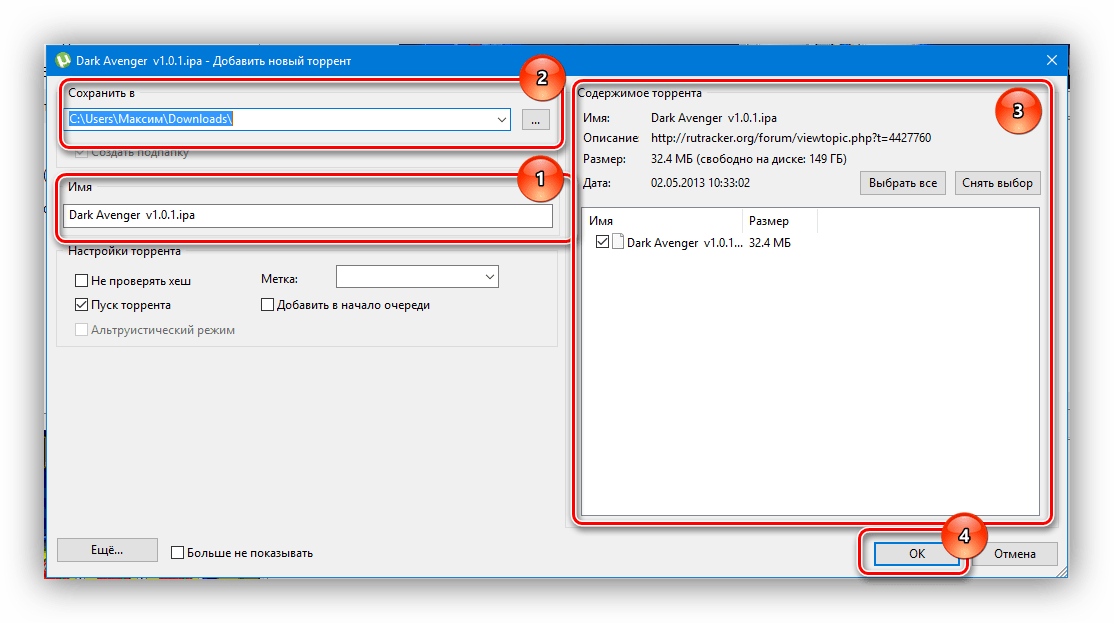Click the file icon next to Dark Avenger in the list

point(618,242)
